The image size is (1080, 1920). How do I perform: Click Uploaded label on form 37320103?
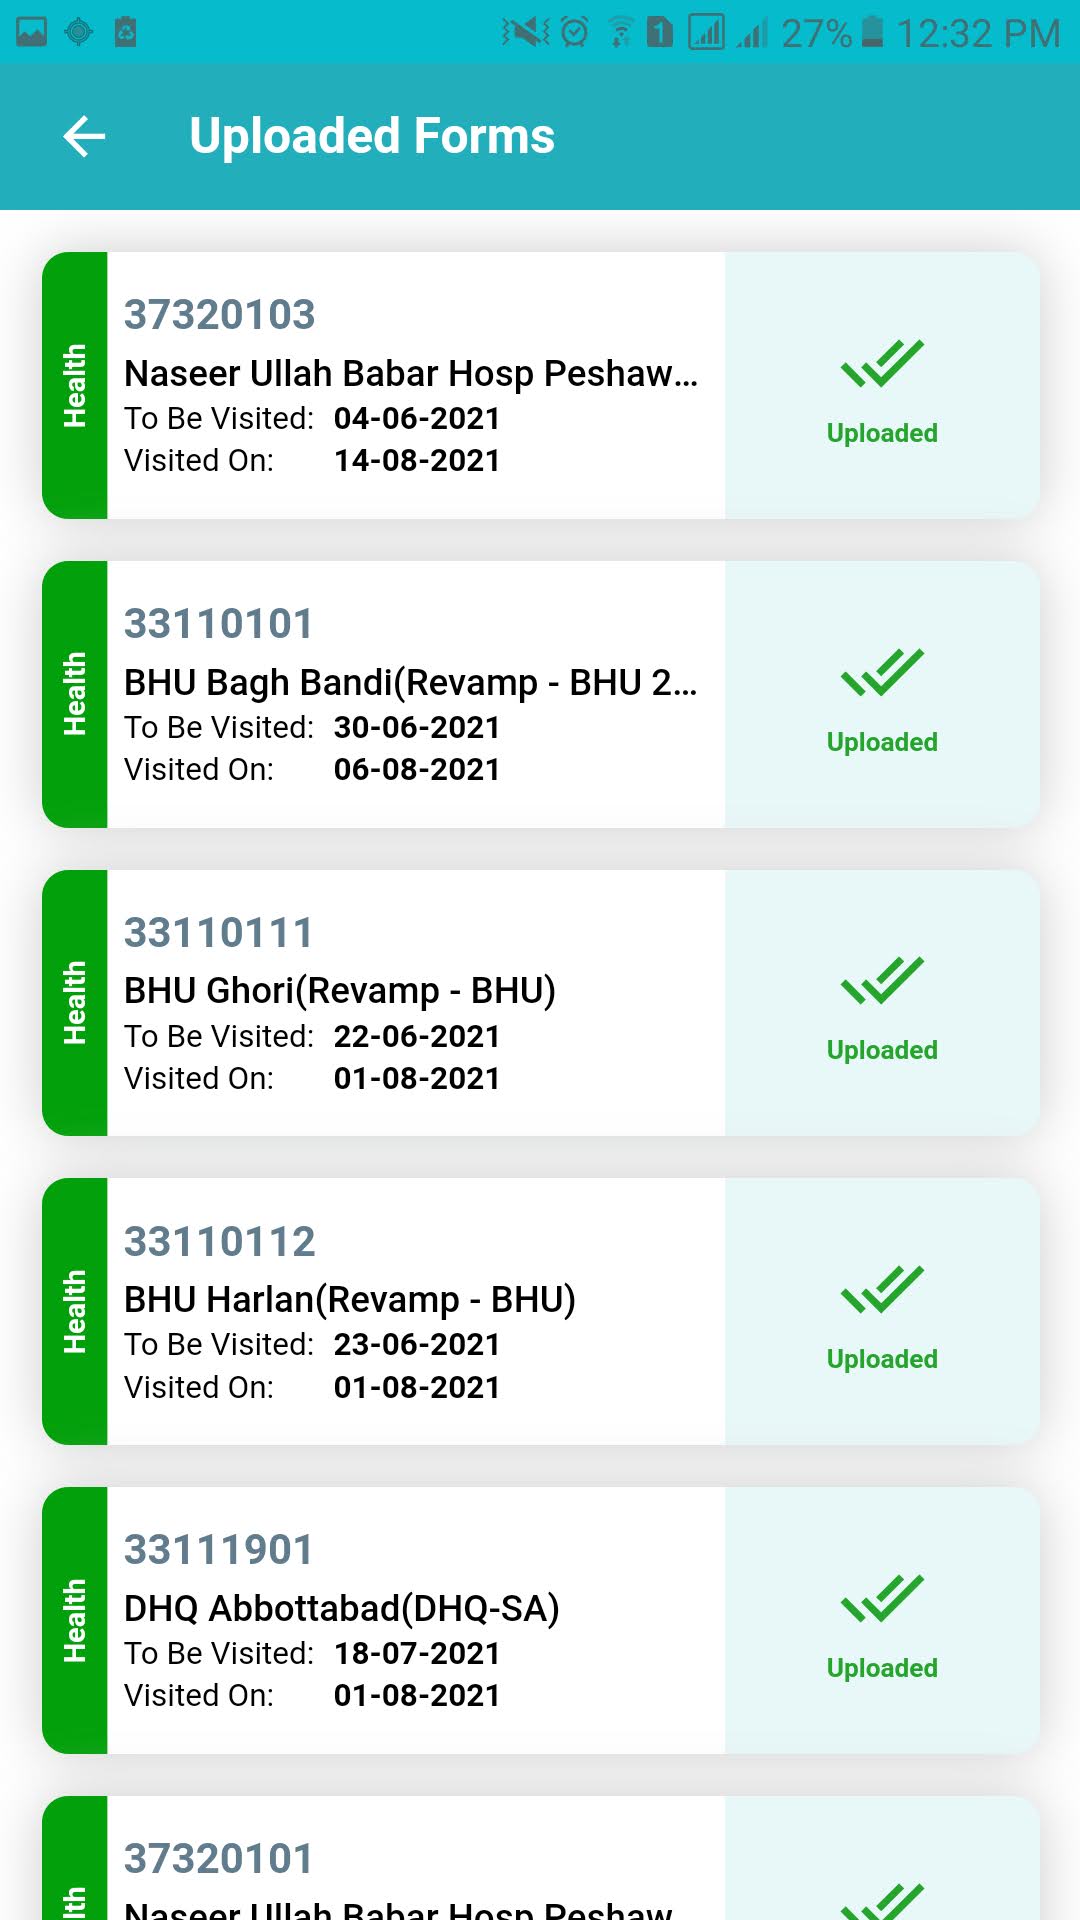tap(882, 433)
